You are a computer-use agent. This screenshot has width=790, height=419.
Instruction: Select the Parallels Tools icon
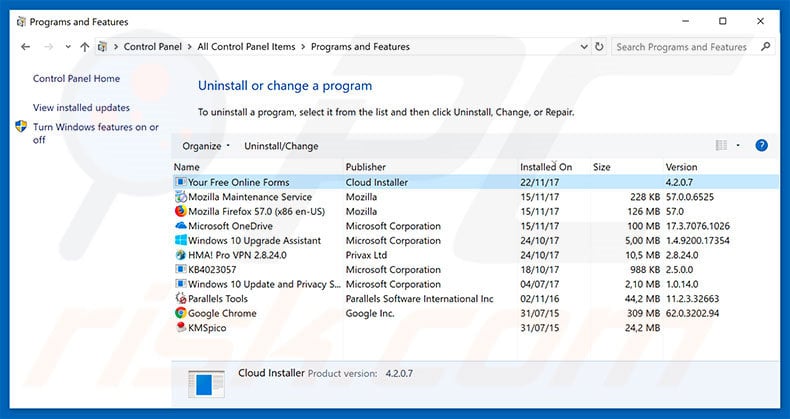180,298
